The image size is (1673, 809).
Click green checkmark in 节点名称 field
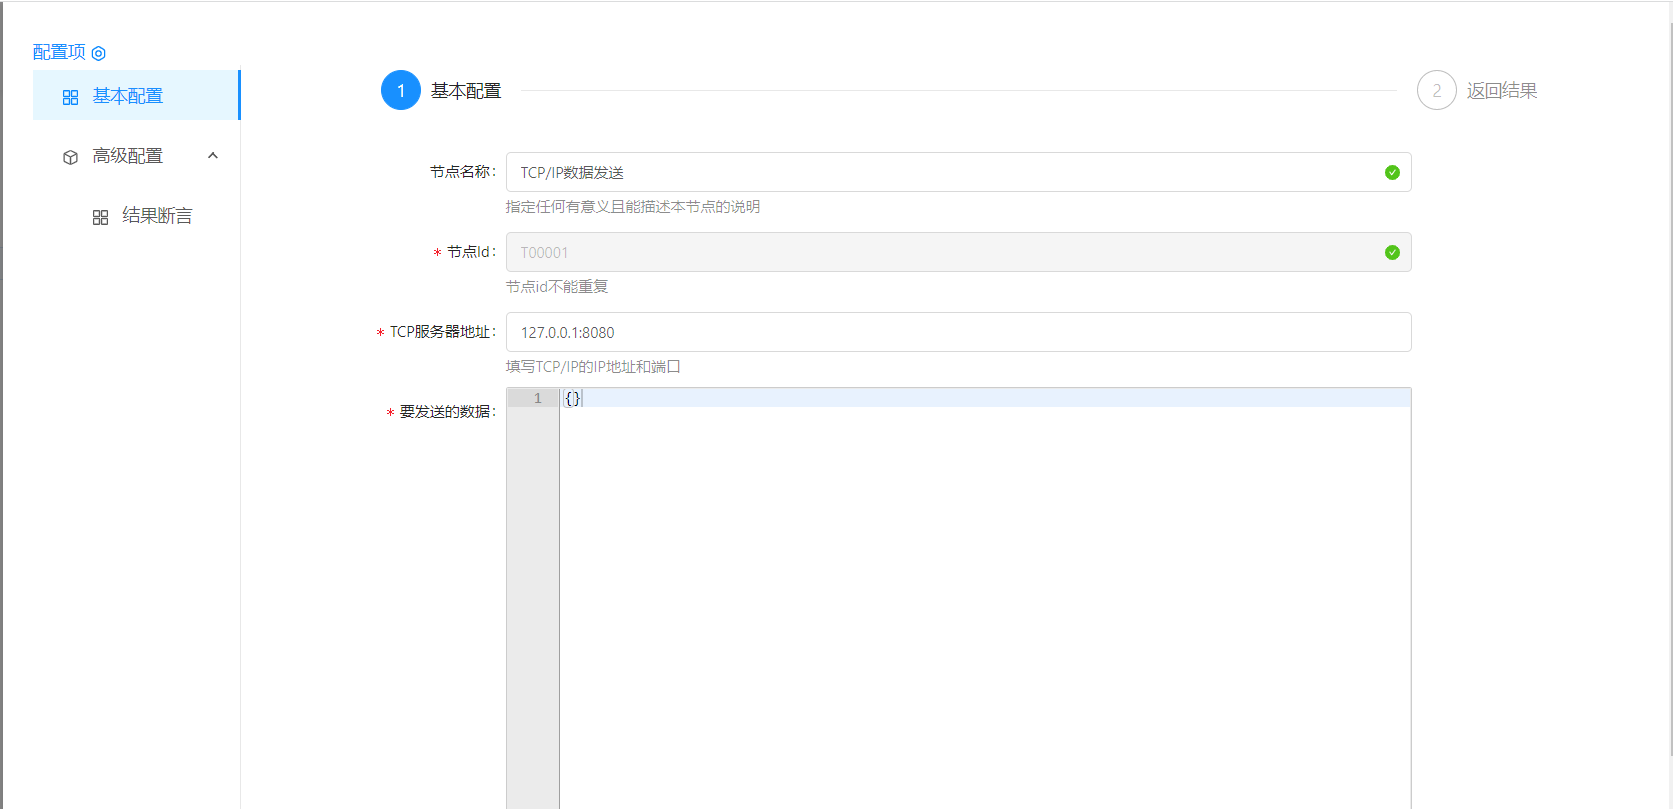[1392, 173]
